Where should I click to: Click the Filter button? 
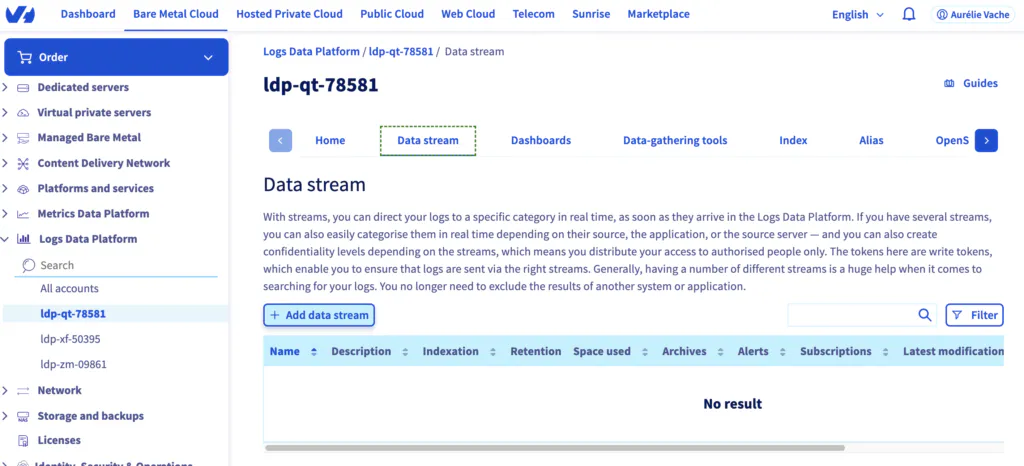tap(974, 315)
